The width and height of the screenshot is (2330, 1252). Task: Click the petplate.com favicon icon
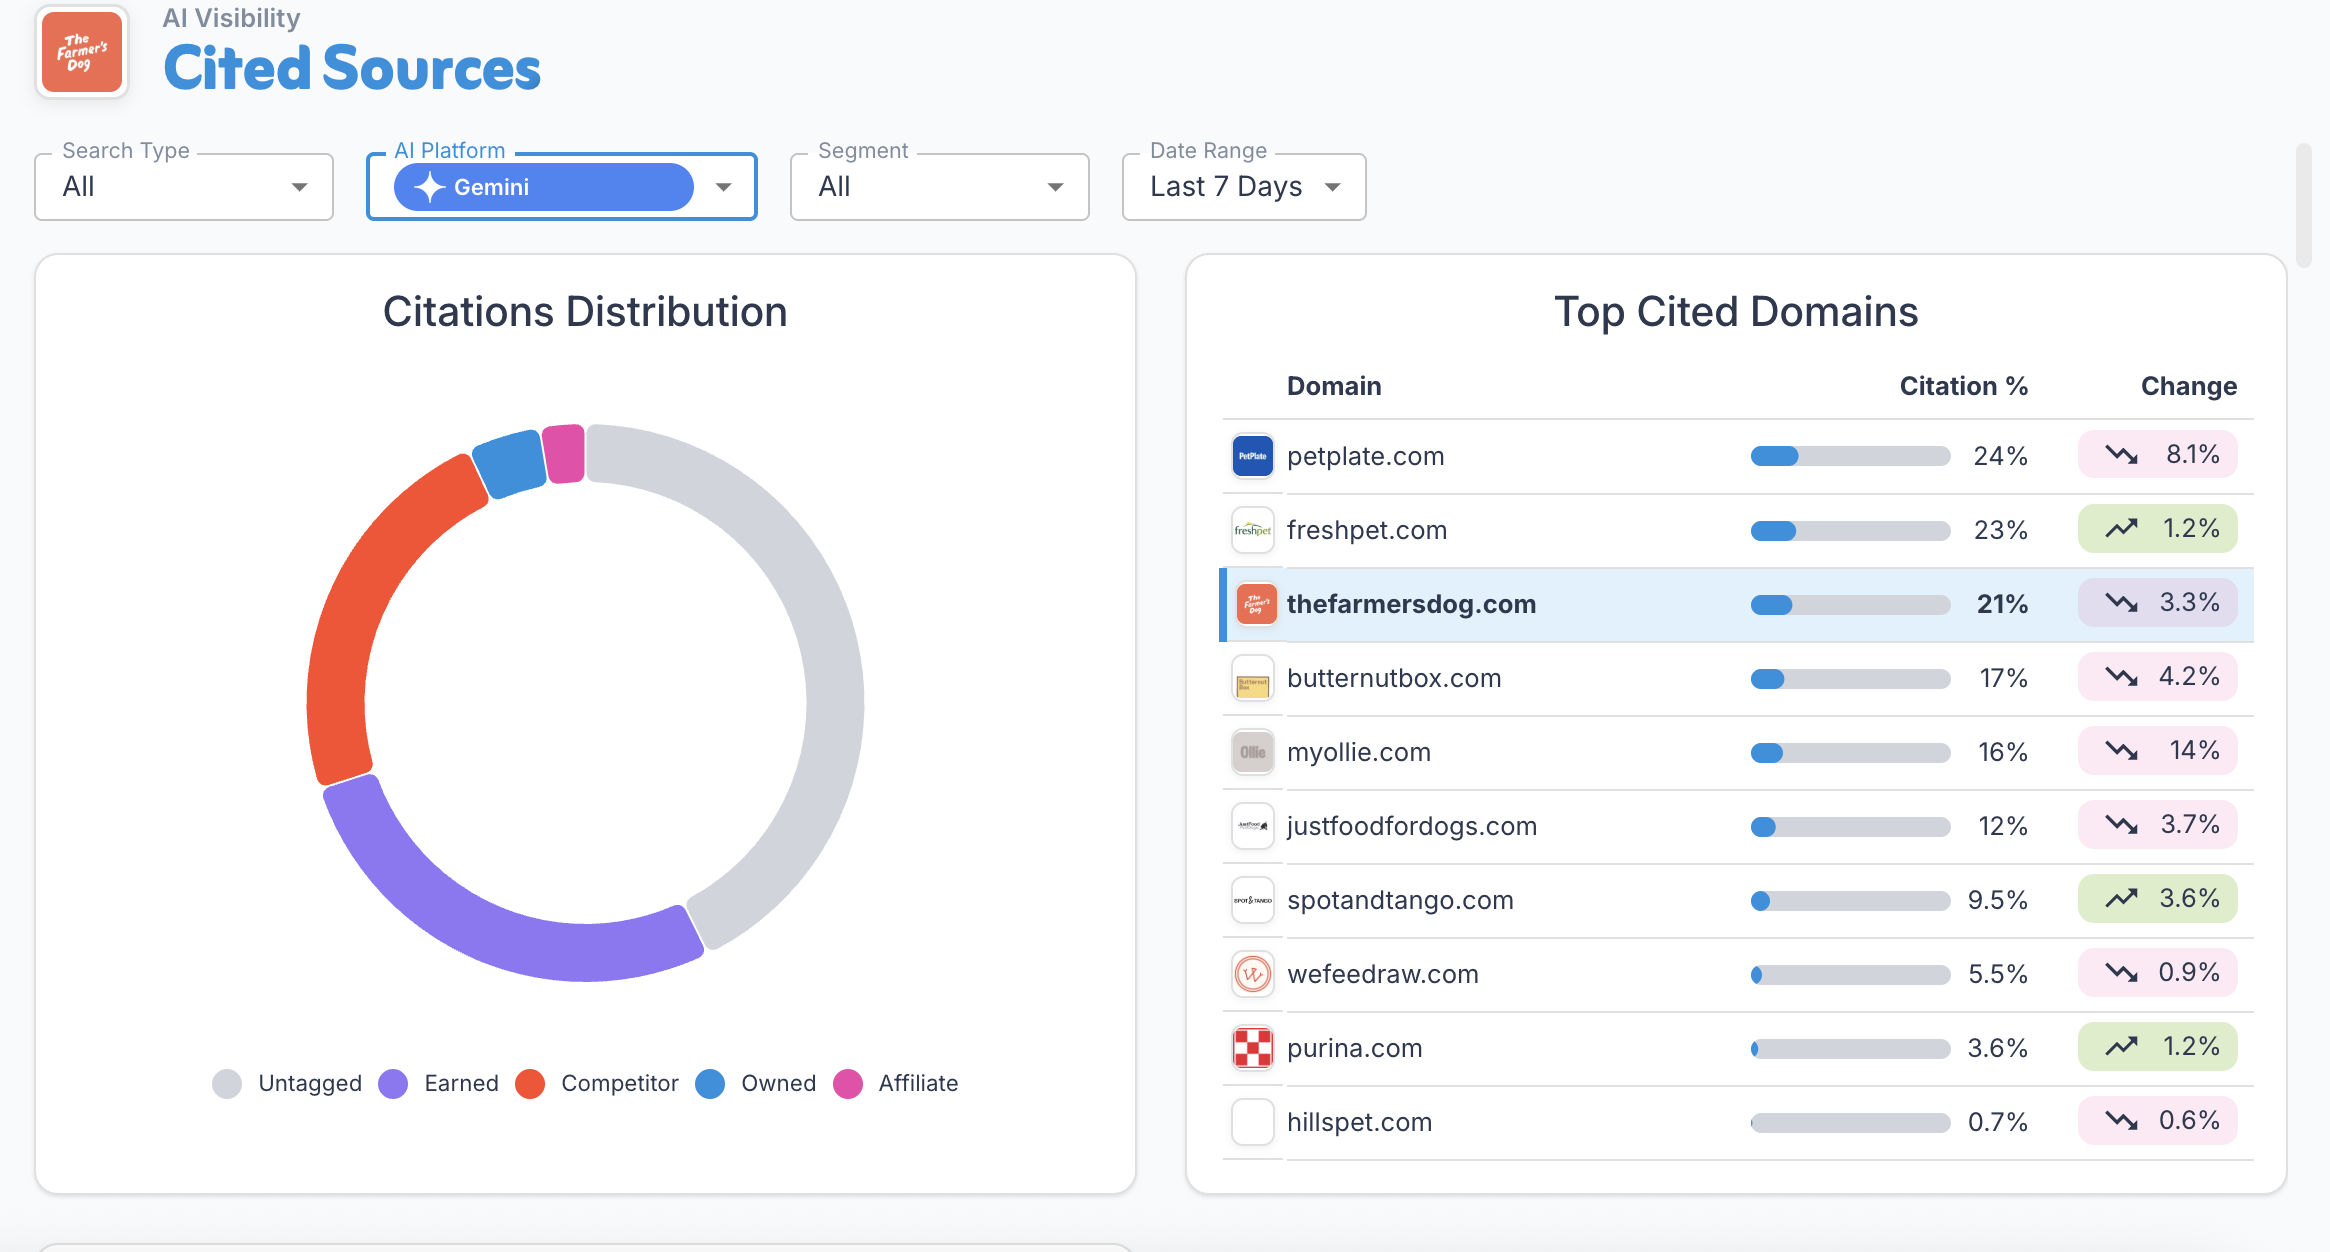[x=1252, y=456]
